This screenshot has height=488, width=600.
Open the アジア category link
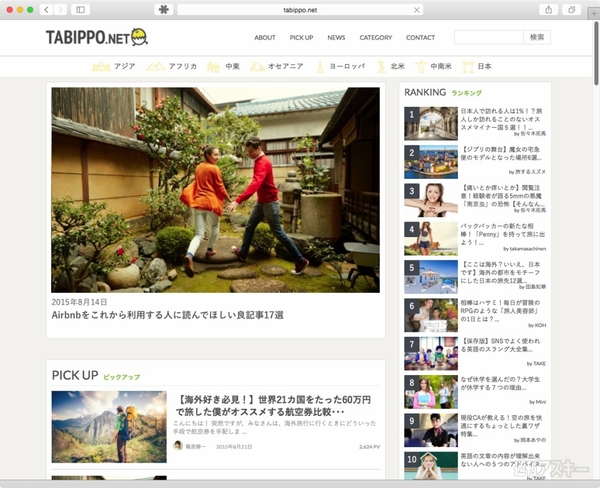coord(125,66)
